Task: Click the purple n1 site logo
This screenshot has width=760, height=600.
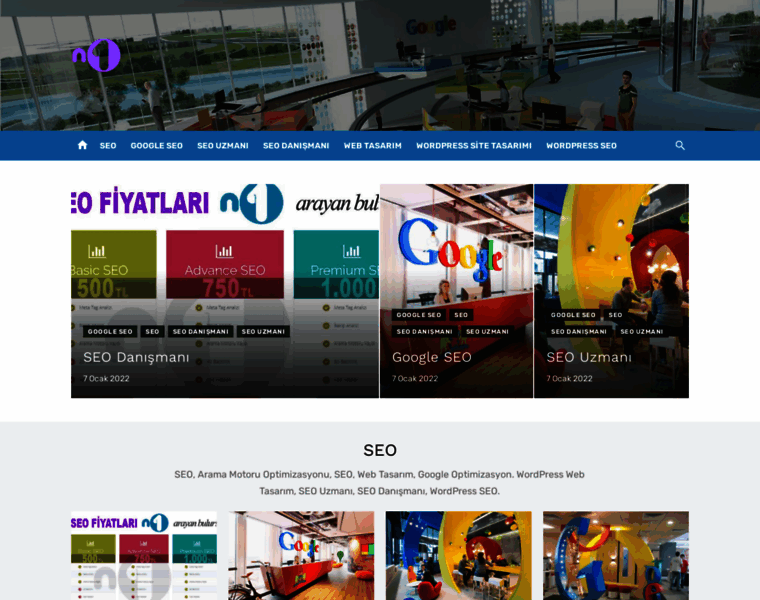Action: (x=97, y=55)
